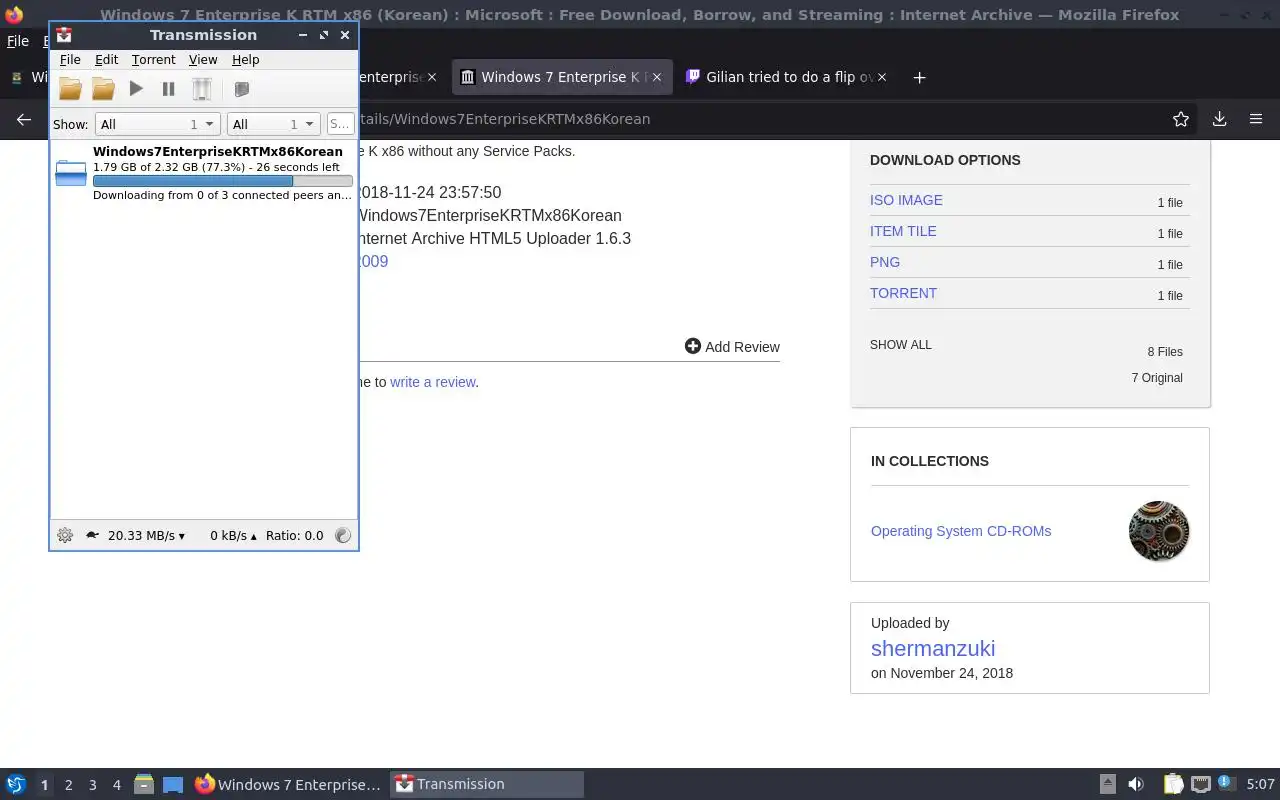The width and height of the screenshot is (1280, 800).
Task: Open the ratio statistics icon in Transmission
Action: (343, 535)
